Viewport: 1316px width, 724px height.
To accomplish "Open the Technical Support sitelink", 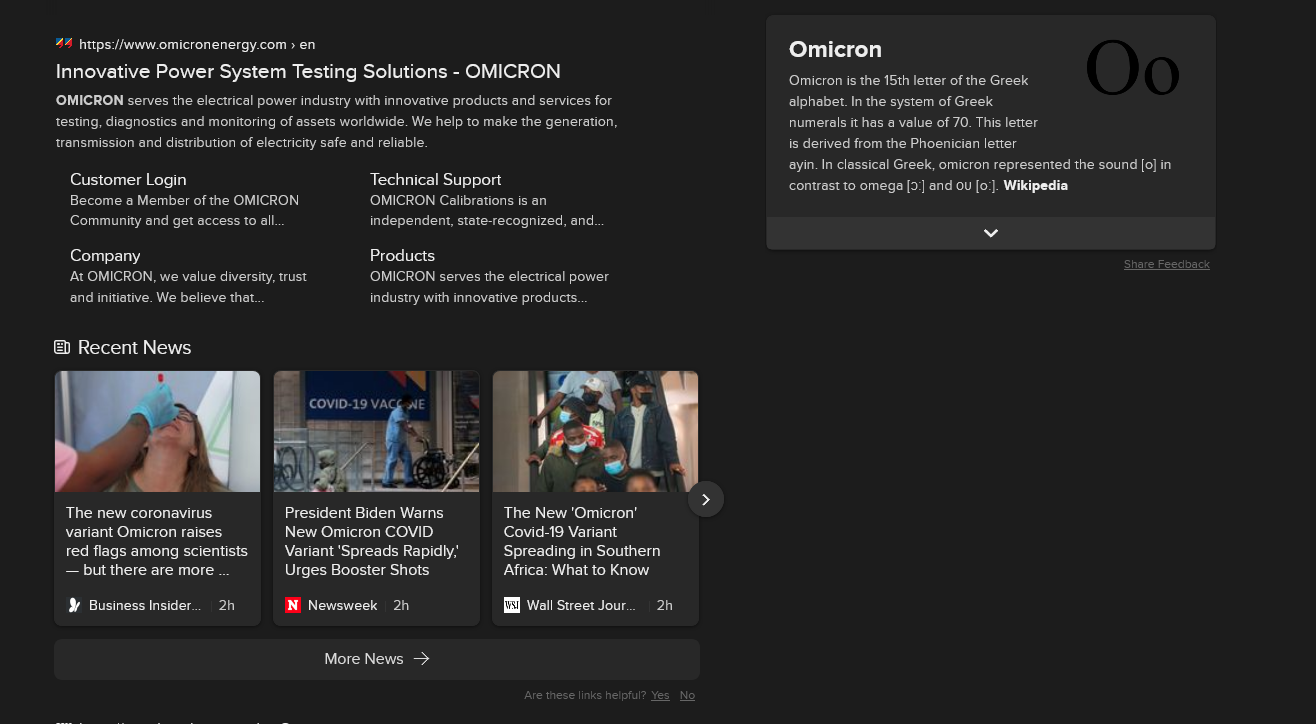I will coord(435,179).
